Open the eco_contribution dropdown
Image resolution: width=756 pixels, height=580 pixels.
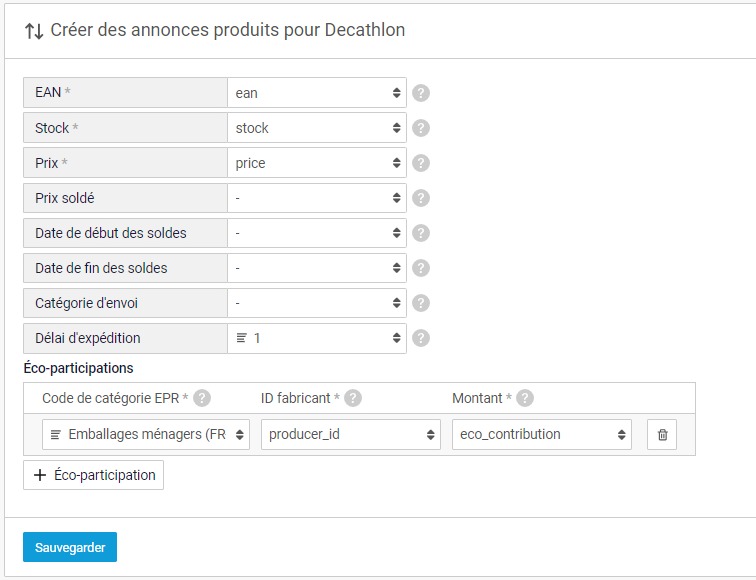click(541, 434)
